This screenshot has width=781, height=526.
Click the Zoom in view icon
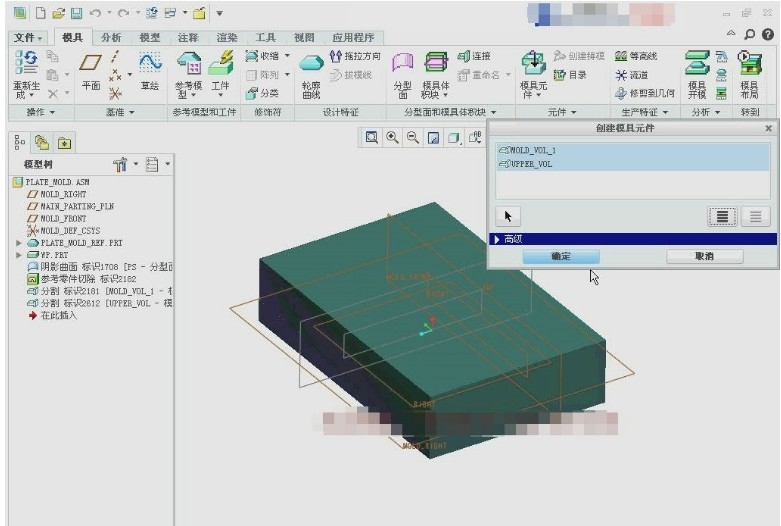[392, 137]
